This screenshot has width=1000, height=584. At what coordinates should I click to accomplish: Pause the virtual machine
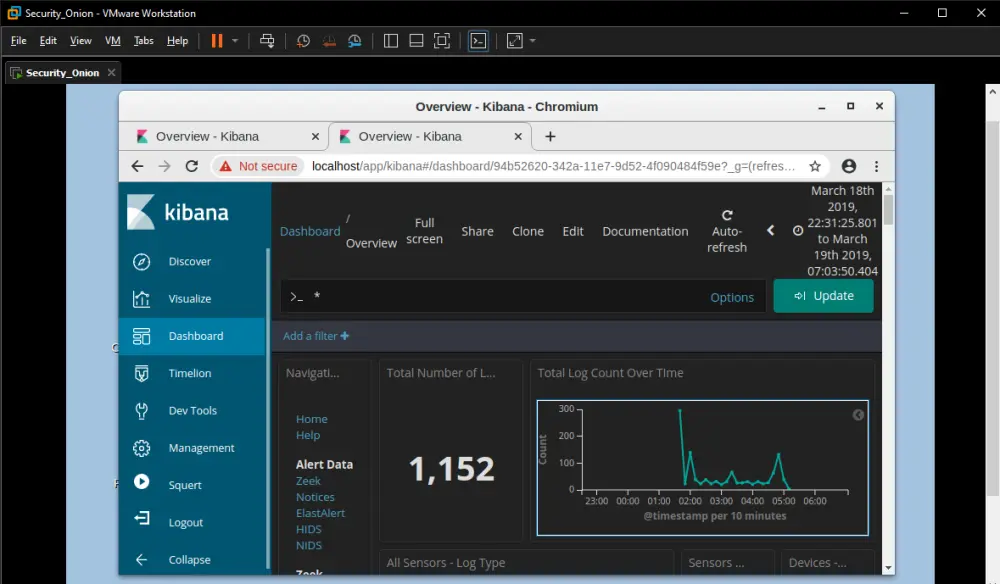(217, 41)
